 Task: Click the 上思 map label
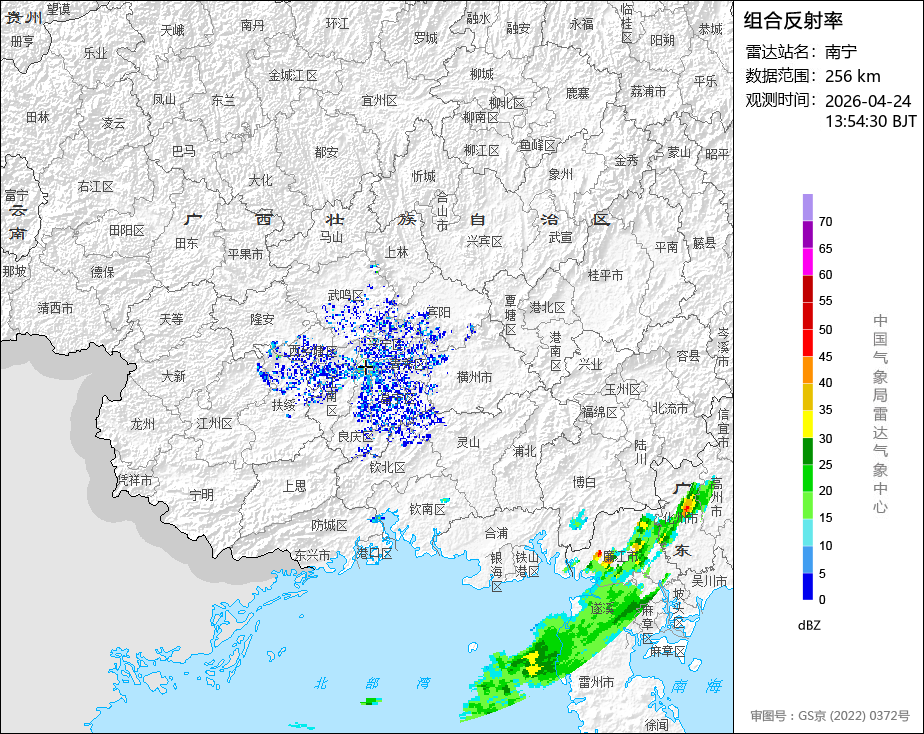click(295, 486)
